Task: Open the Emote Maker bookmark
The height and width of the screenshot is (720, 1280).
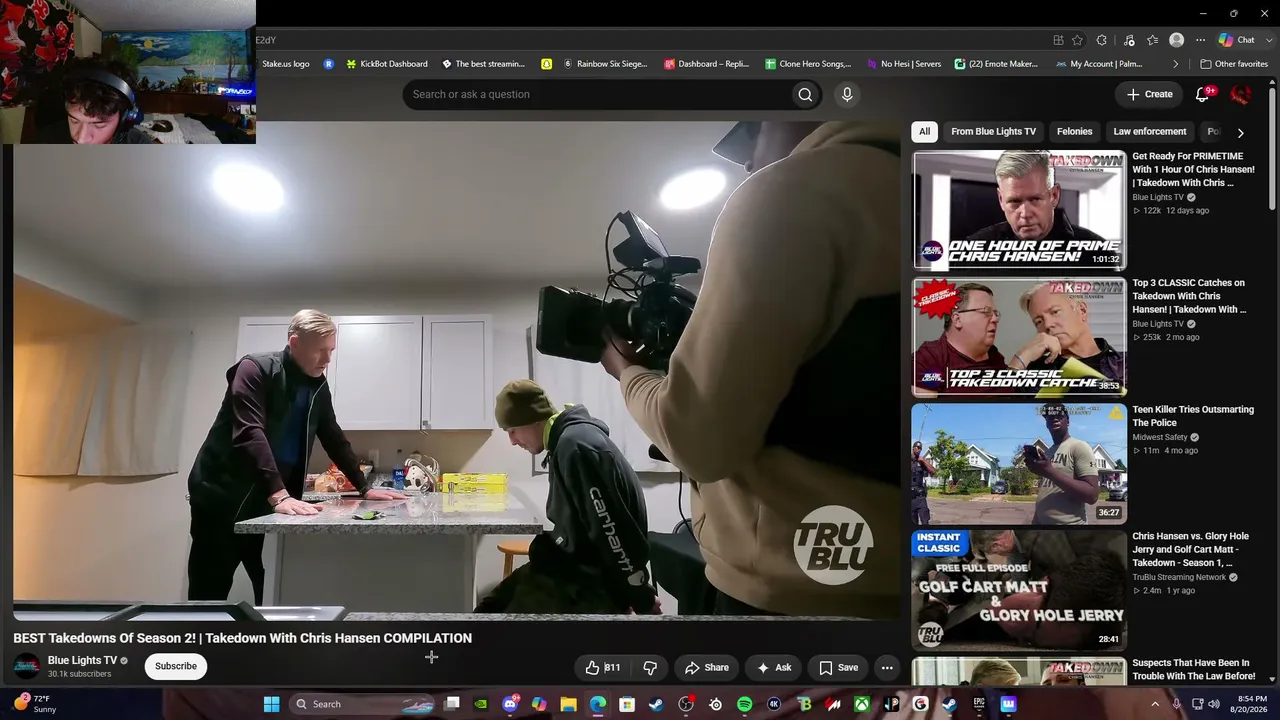Action: tap(996, 64)
